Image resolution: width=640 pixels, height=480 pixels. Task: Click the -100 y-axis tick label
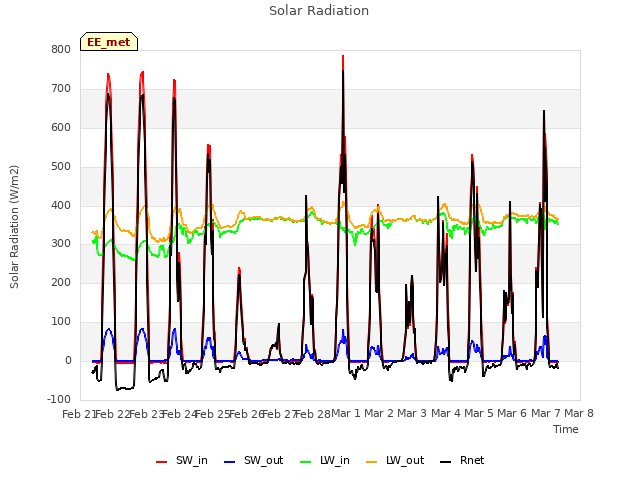[59, 399]
